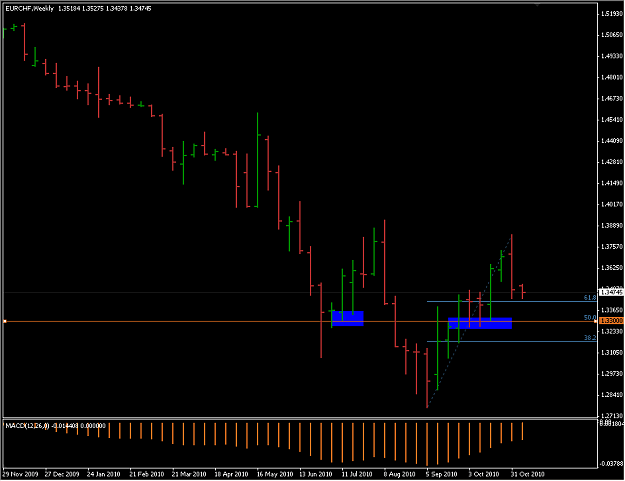Click the 29 Nov 2009 date label

20,474
